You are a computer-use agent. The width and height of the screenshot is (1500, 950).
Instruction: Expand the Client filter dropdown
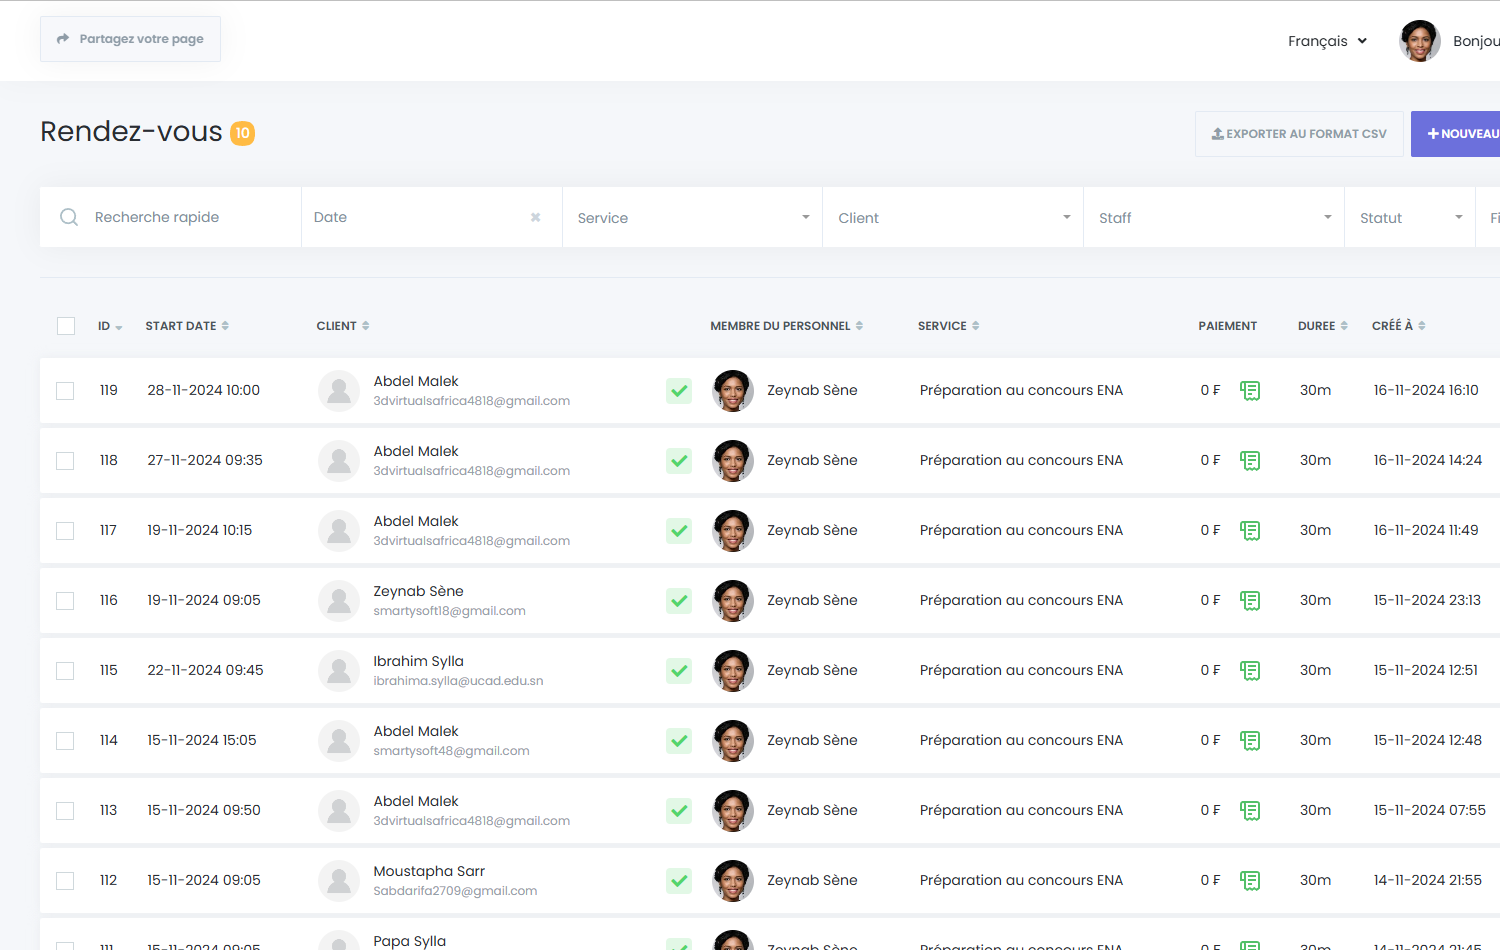click(953, 218)
